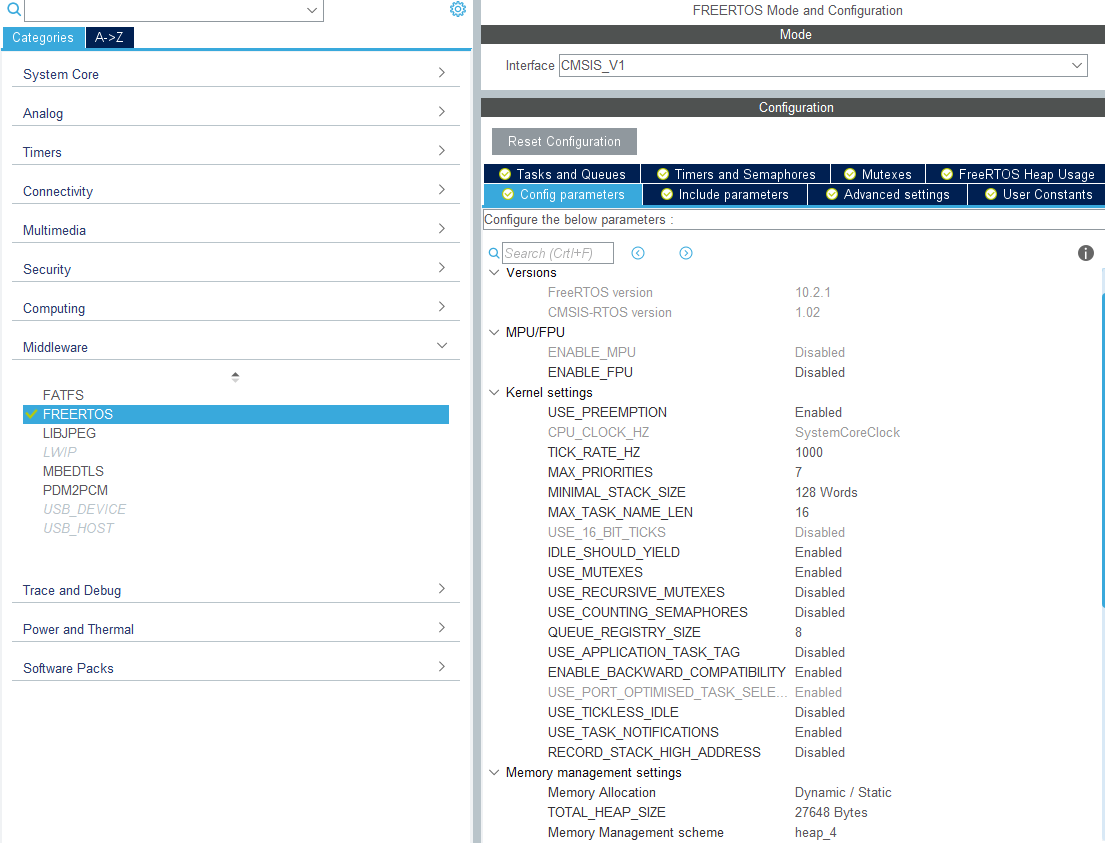Click the TOTAL_HEAP_SIZE 27648 Bytes value
Screen dimensions: 1105x843
[831, 813]
